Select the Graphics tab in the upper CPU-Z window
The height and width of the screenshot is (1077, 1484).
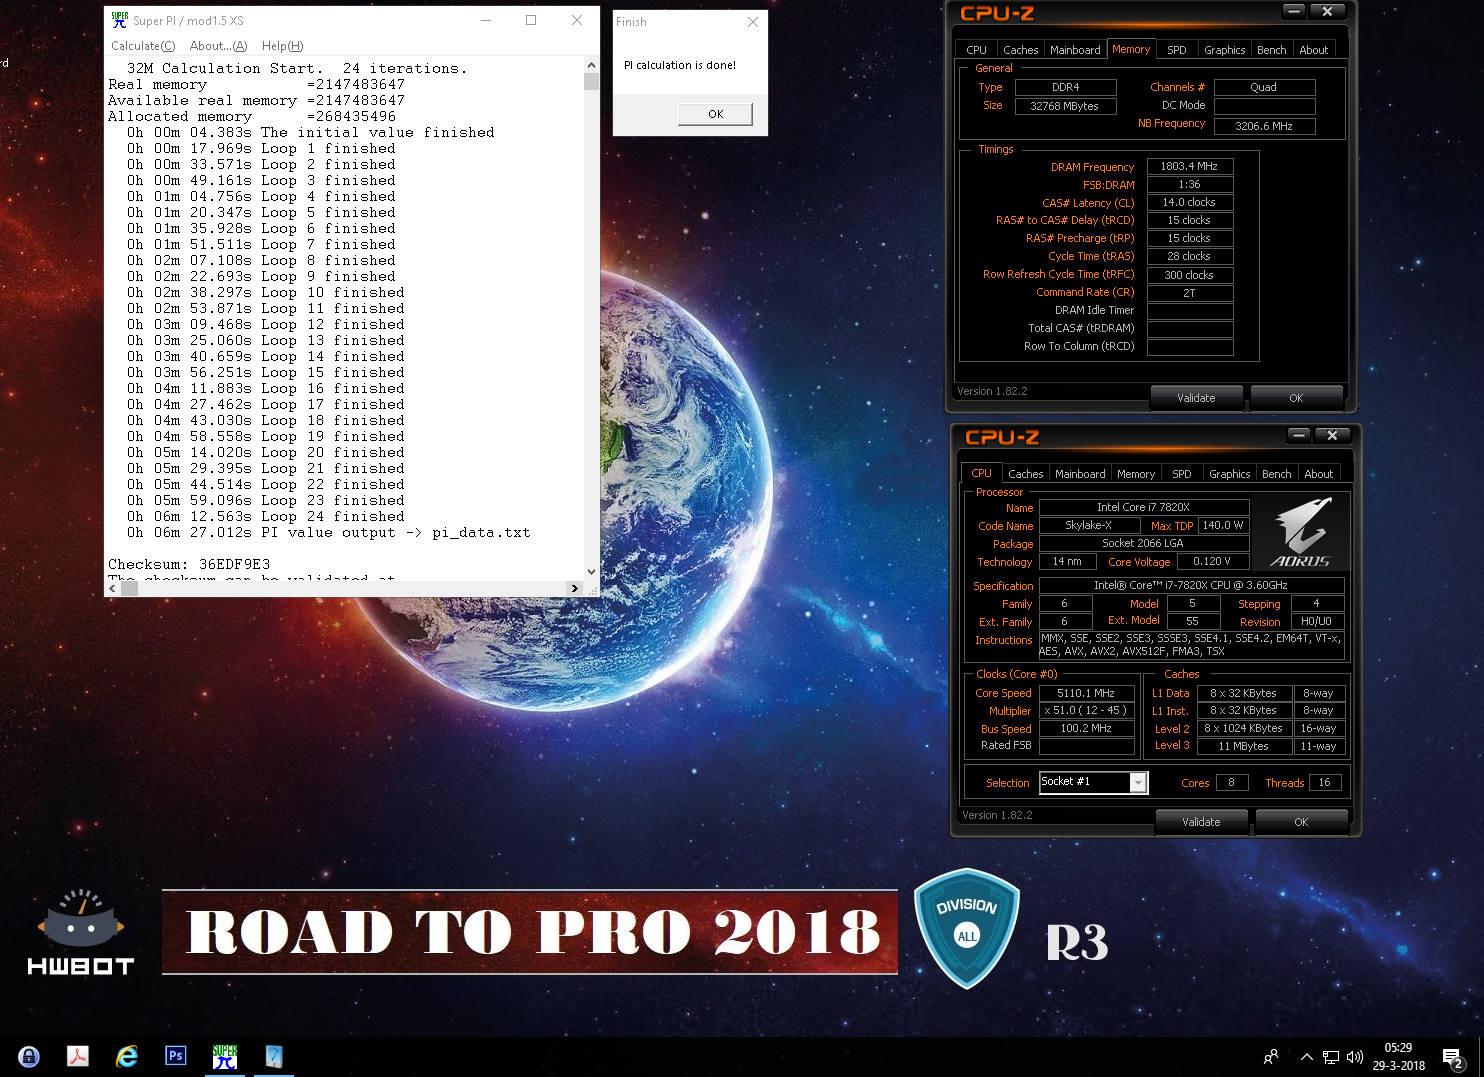pyautogui.click(x=1224, y=50)
